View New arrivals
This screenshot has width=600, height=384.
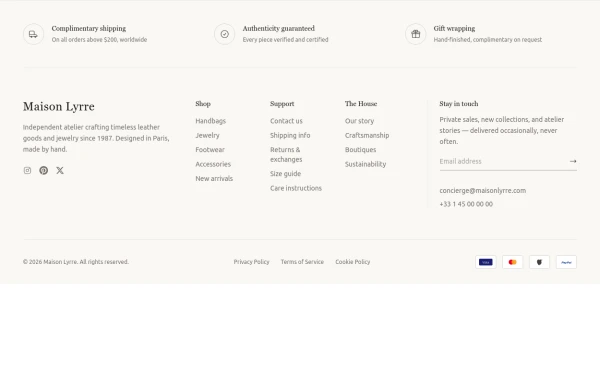(214, 179)
